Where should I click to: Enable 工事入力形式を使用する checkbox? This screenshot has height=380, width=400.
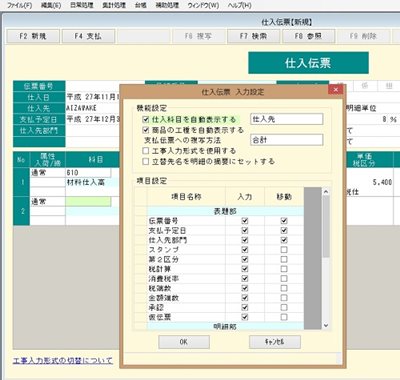pos(146,151)
